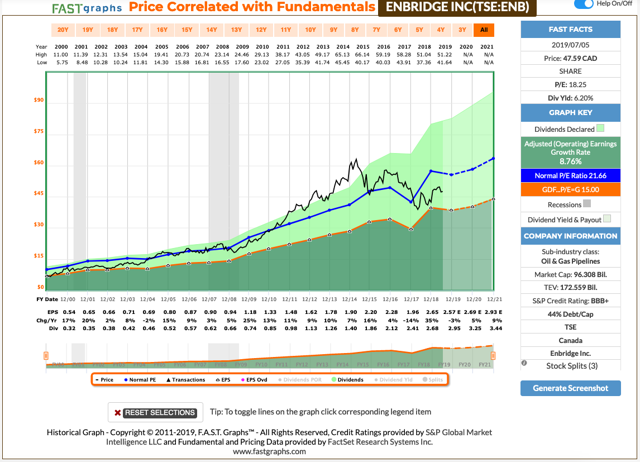Click the 12/18 fiscal year axis label
This screenshot has width=640, height=462.
point(431,300)
